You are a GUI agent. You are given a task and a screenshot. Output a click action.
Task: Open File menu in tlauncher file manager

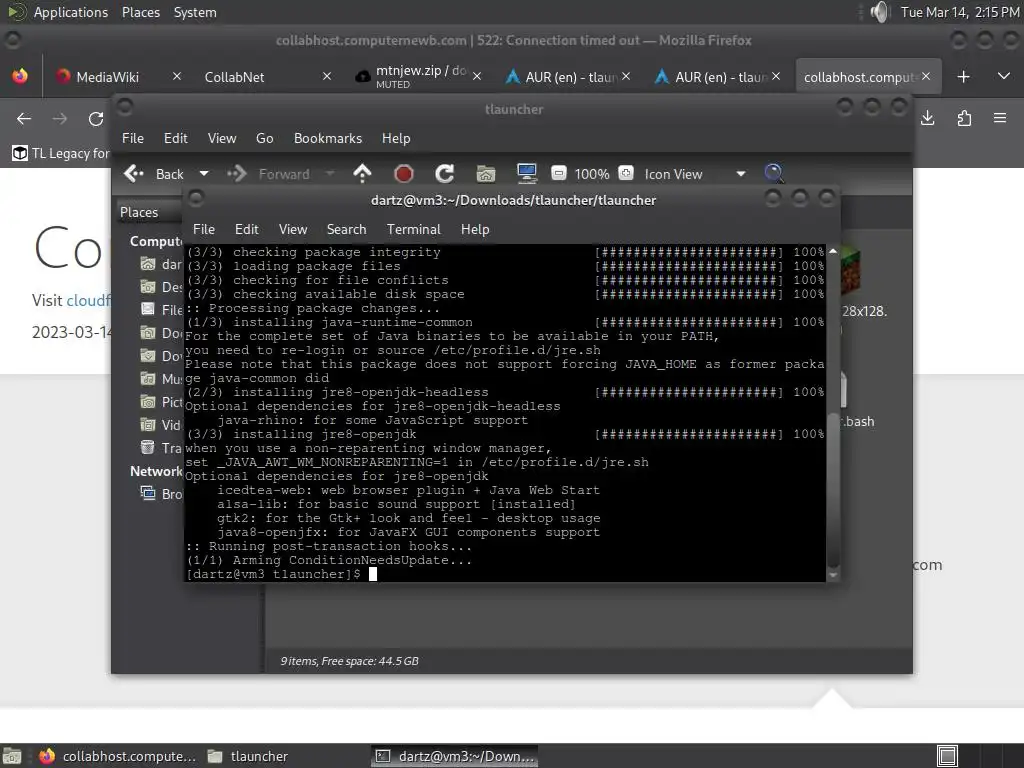tap(133, 138)
